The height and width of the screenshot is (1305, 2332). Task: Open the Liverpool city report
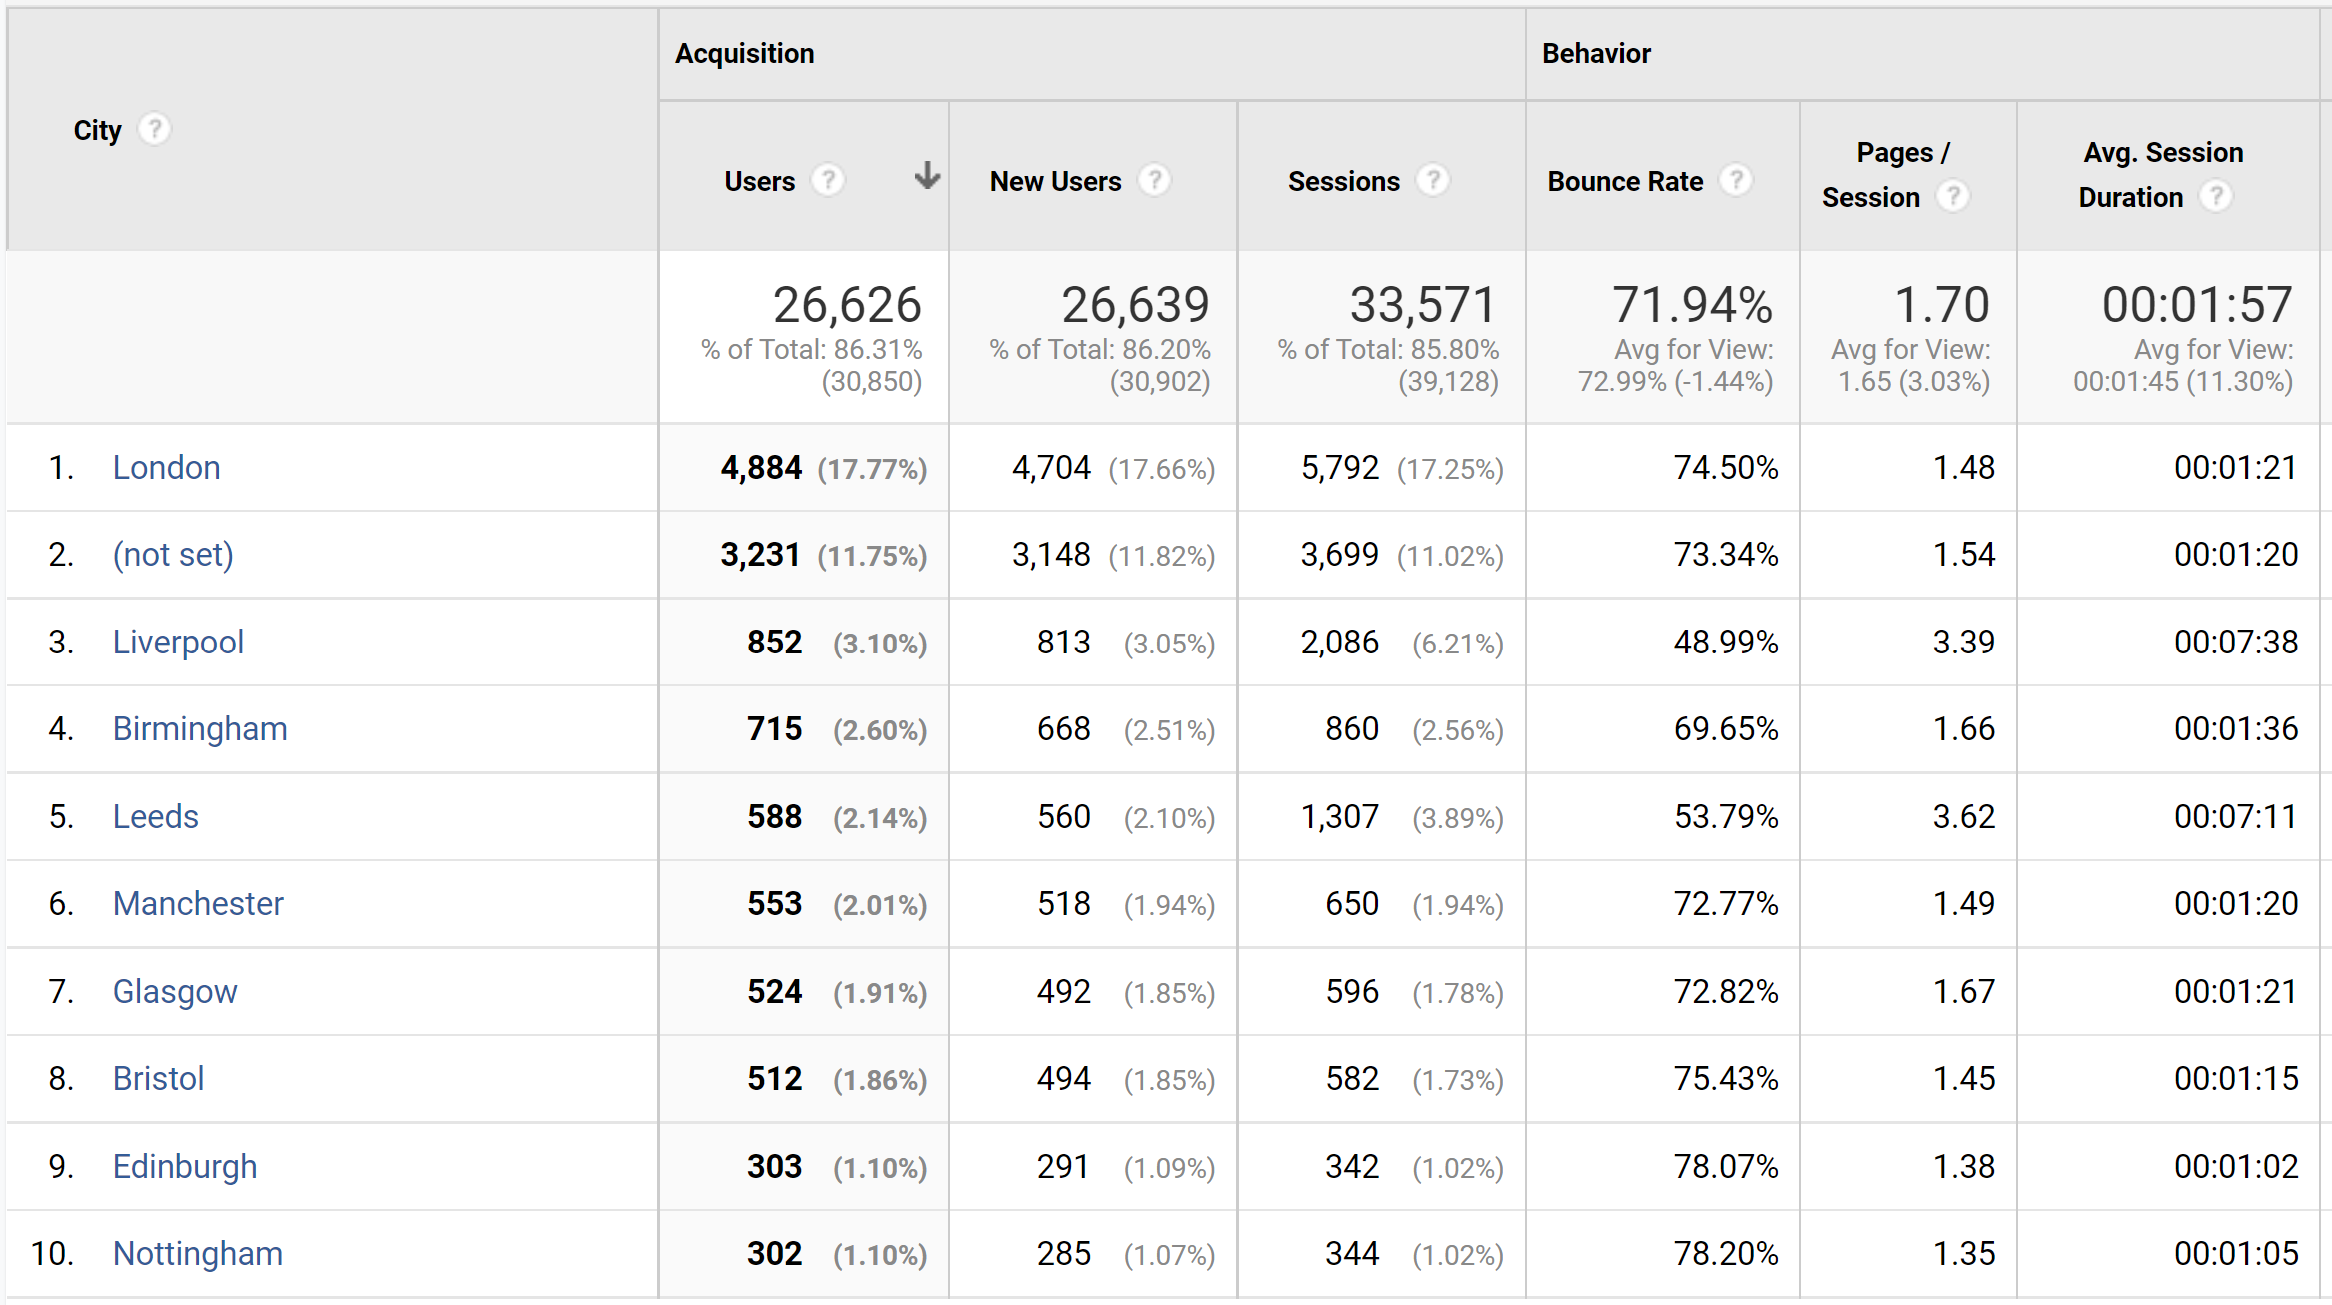(178, 642)
